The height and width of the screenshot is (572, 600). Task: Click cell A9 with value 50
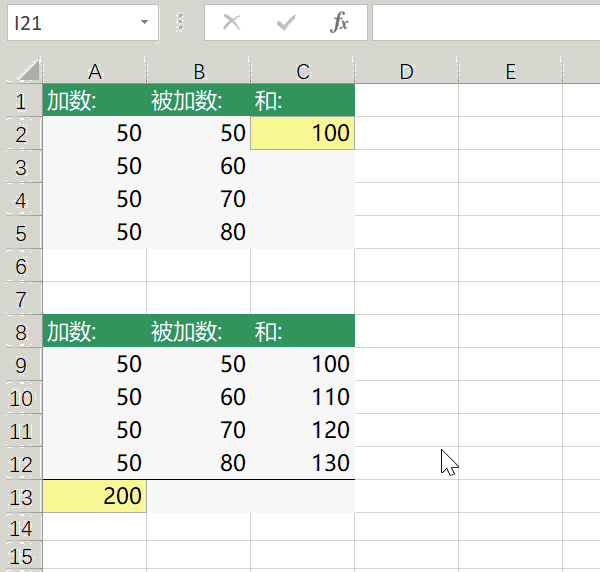coord(95,364)
